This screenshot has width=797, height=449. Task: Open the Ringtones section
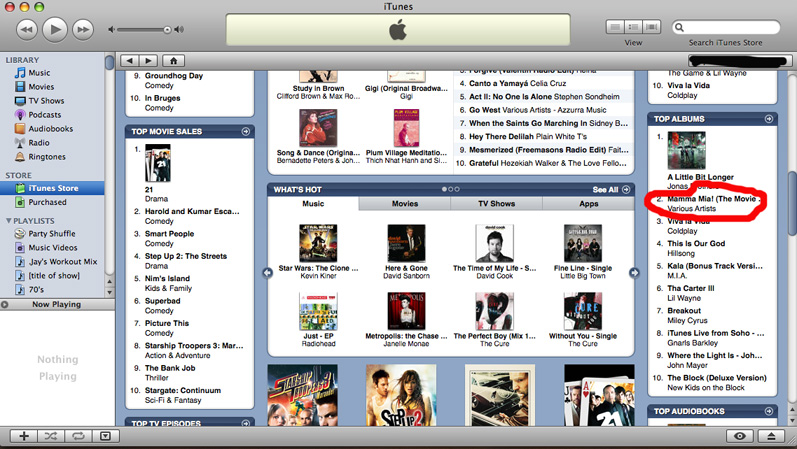(x=47, y=157)
